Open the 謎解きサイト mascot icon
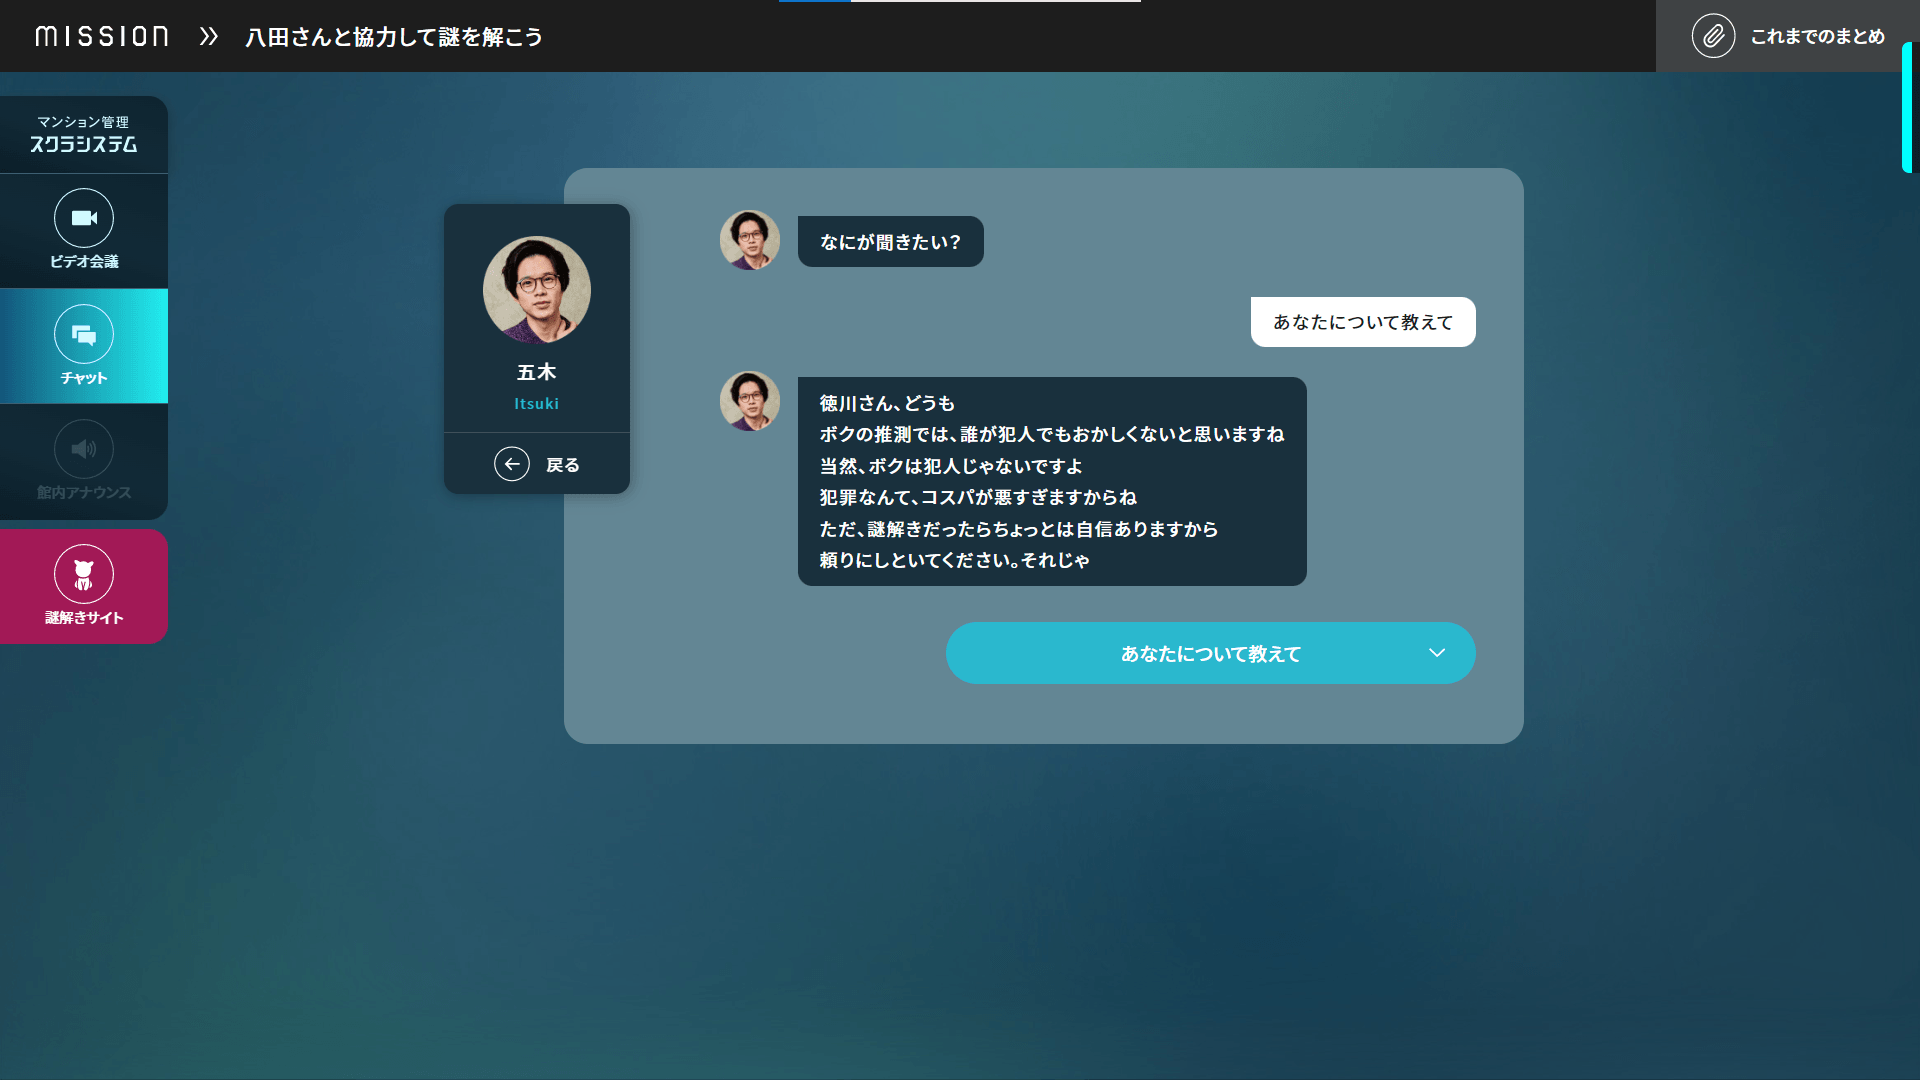The width and height of the screenshot is (1920, 1088). pos(84,575)
